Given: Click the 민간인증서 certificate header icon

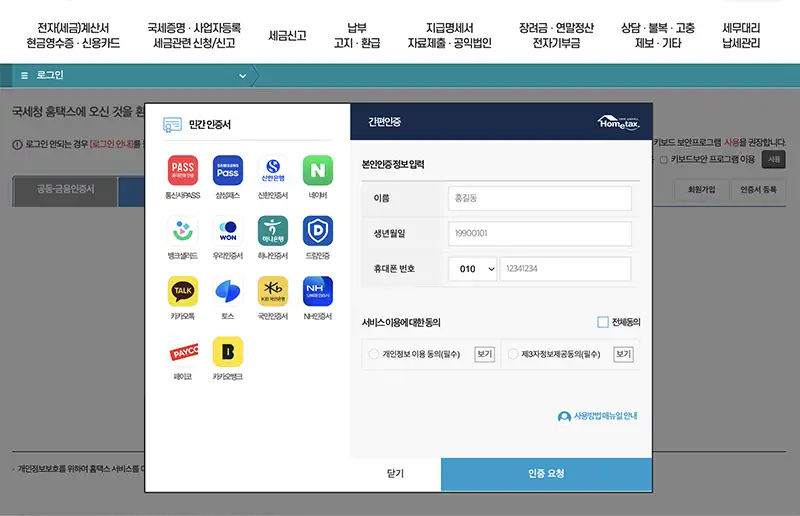Looking at the screenshot, I should [172, 125].
